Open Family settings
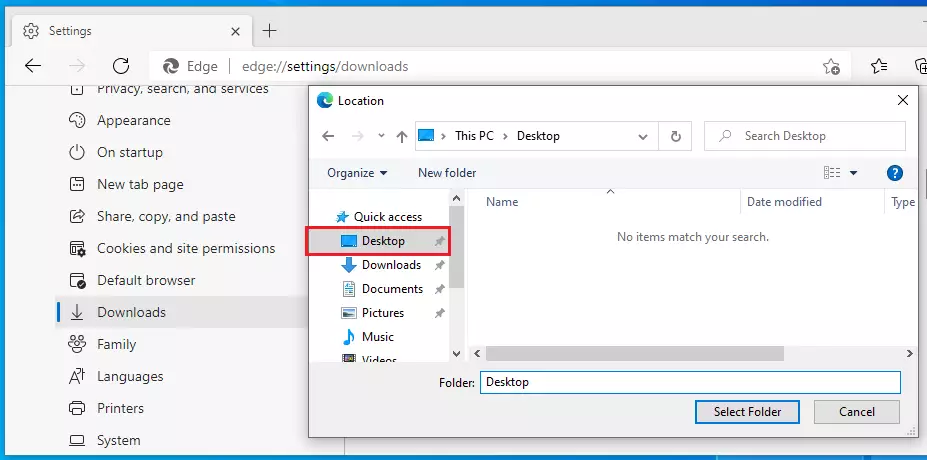Image resolution: width=927 pixels, height=460 pixels. point(116,344)
